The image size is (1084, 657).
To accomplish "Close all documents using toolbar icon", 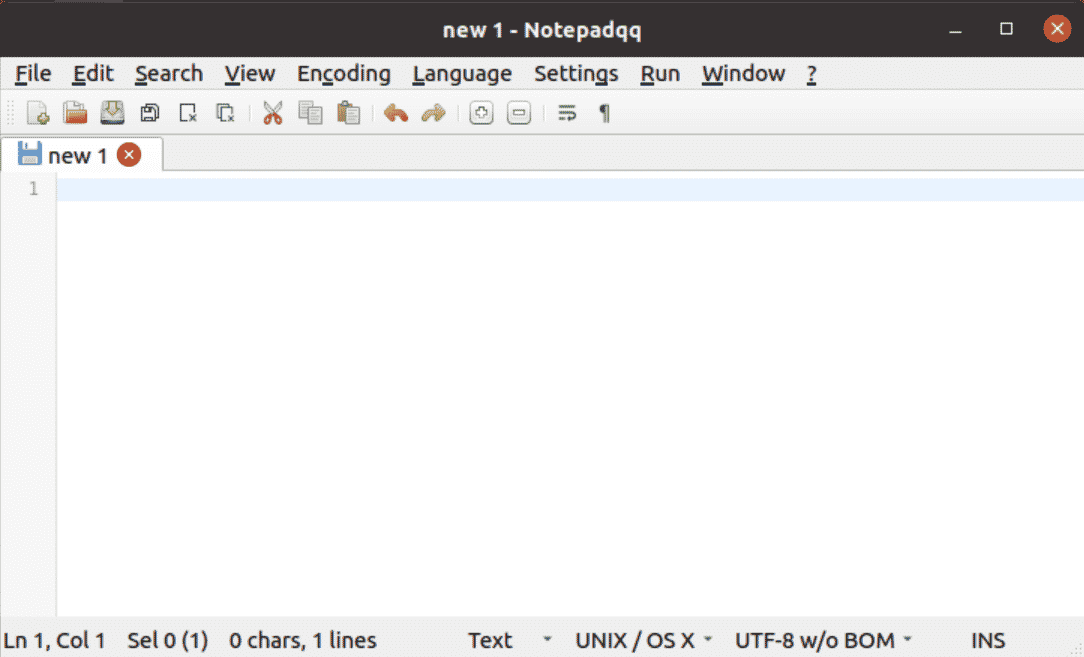I will pos(225,113).
